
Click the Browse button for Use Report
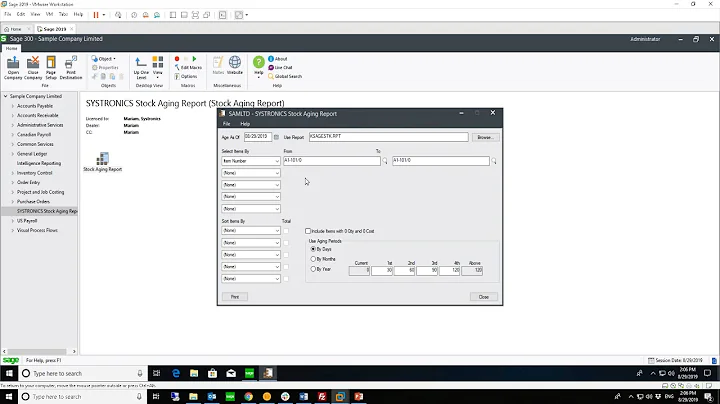pyautogui.click(x=485, y=137)
